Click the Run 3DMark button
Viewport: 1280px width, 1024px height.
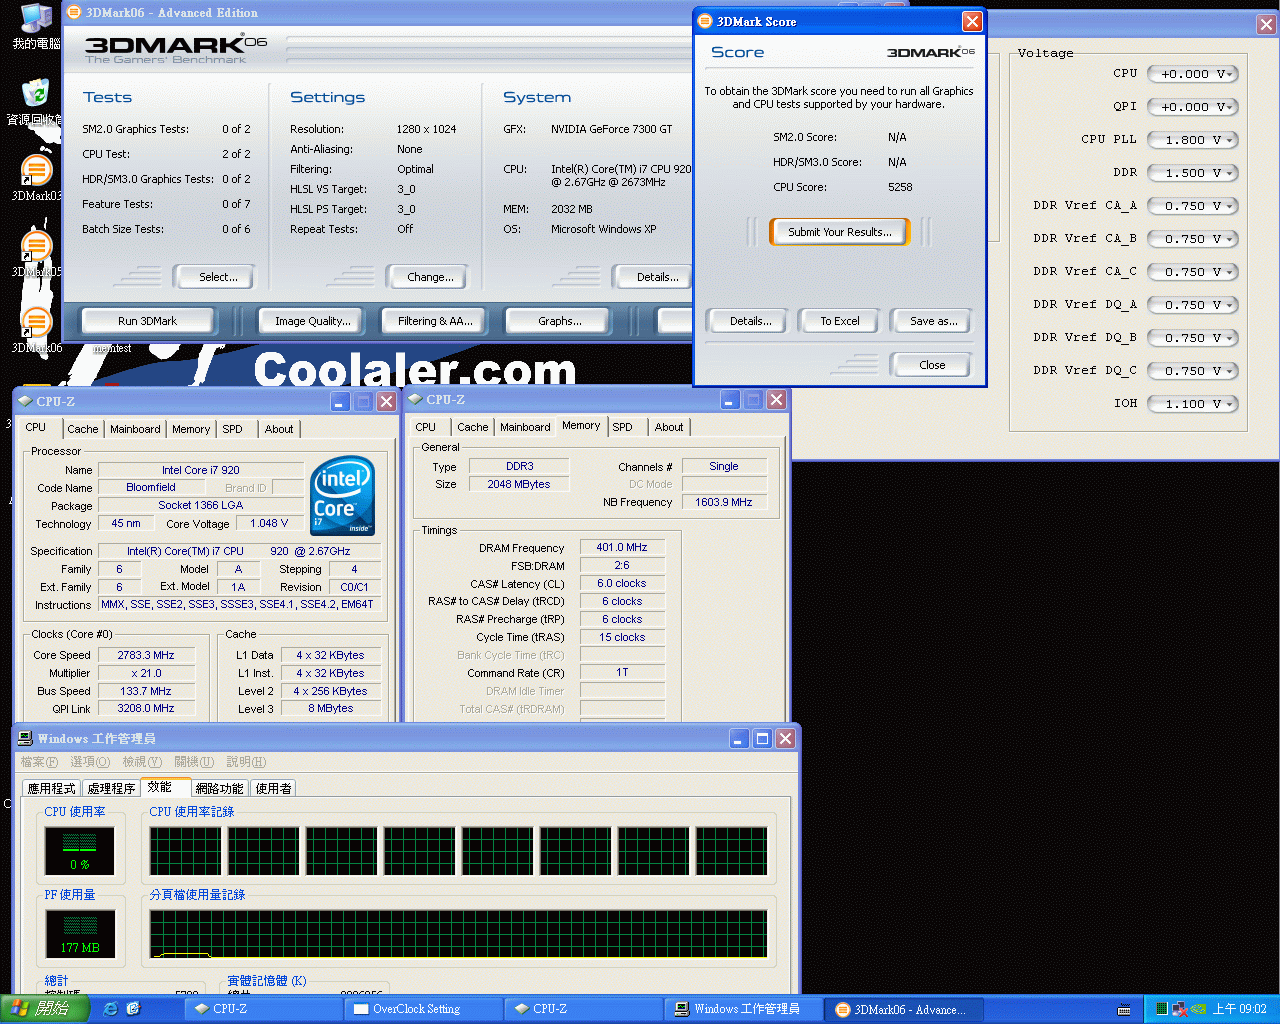[147, 321]
